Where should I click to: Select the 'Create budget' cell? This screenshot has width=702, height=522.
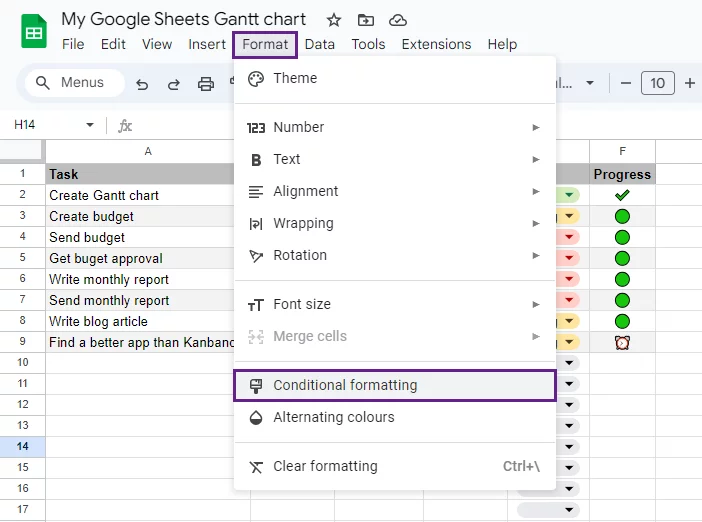coord(140,216)
